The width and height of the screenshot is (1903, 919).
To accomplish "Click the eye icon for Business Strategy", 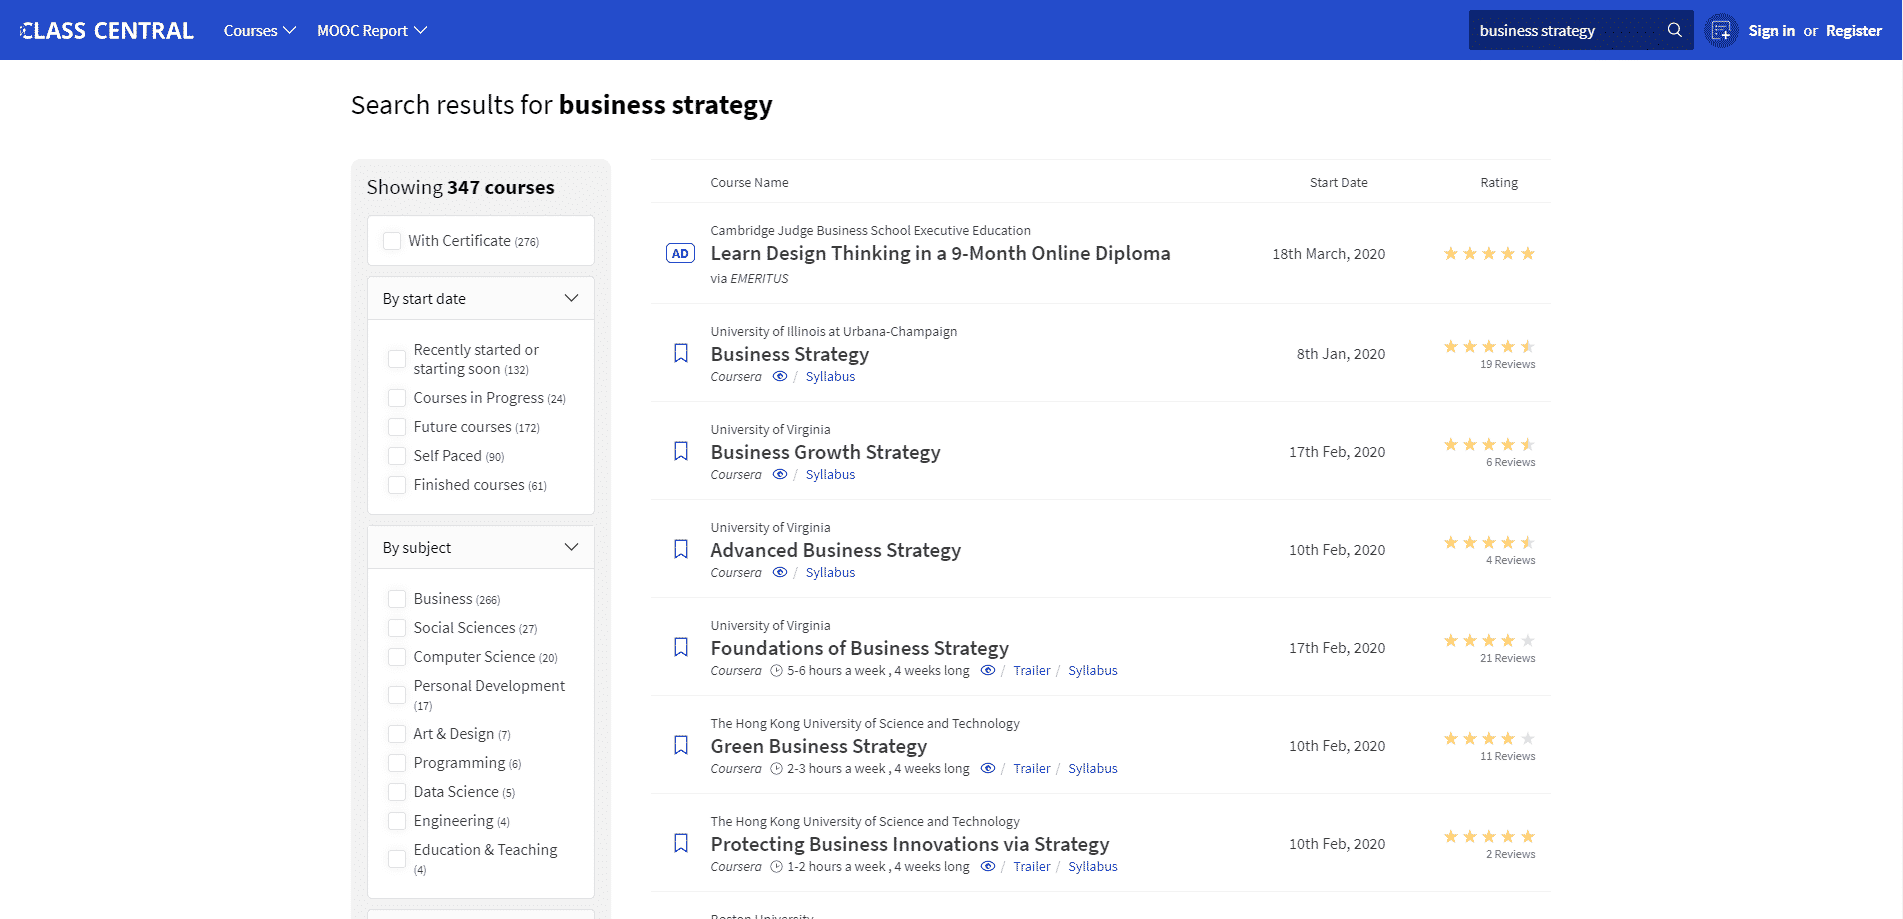I will pyautogui.click(x=780, y=377).
